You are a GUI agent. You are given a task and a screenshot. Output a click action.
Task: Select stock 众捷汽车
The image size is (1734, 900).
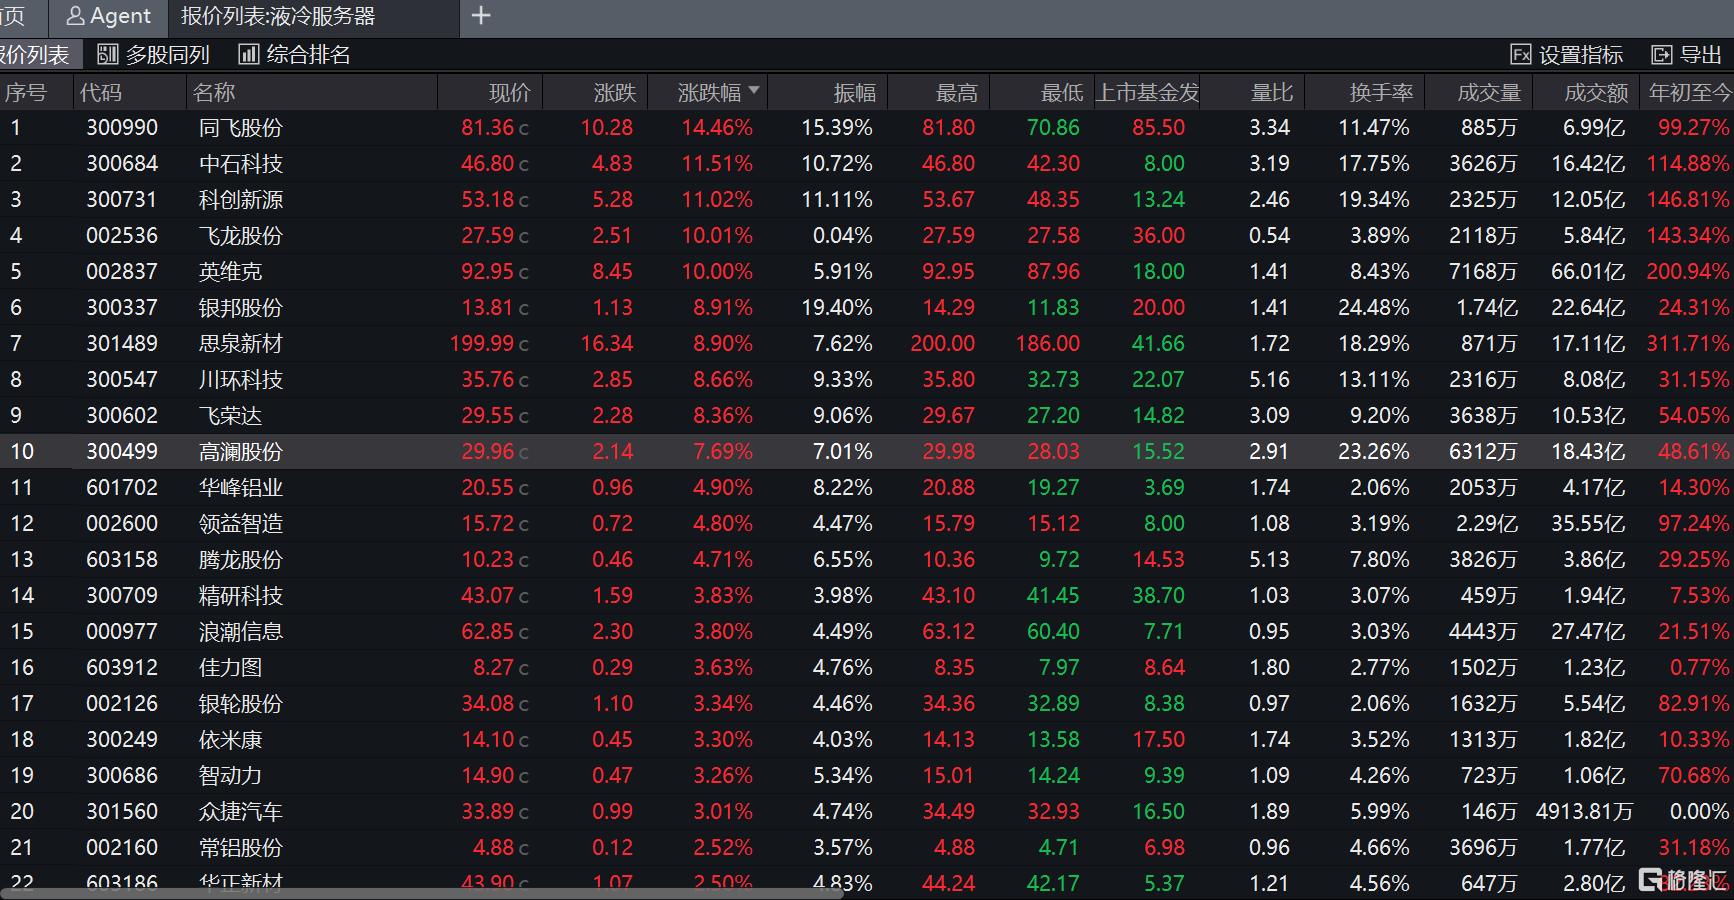pyautogui.click(x=241, y=812)
